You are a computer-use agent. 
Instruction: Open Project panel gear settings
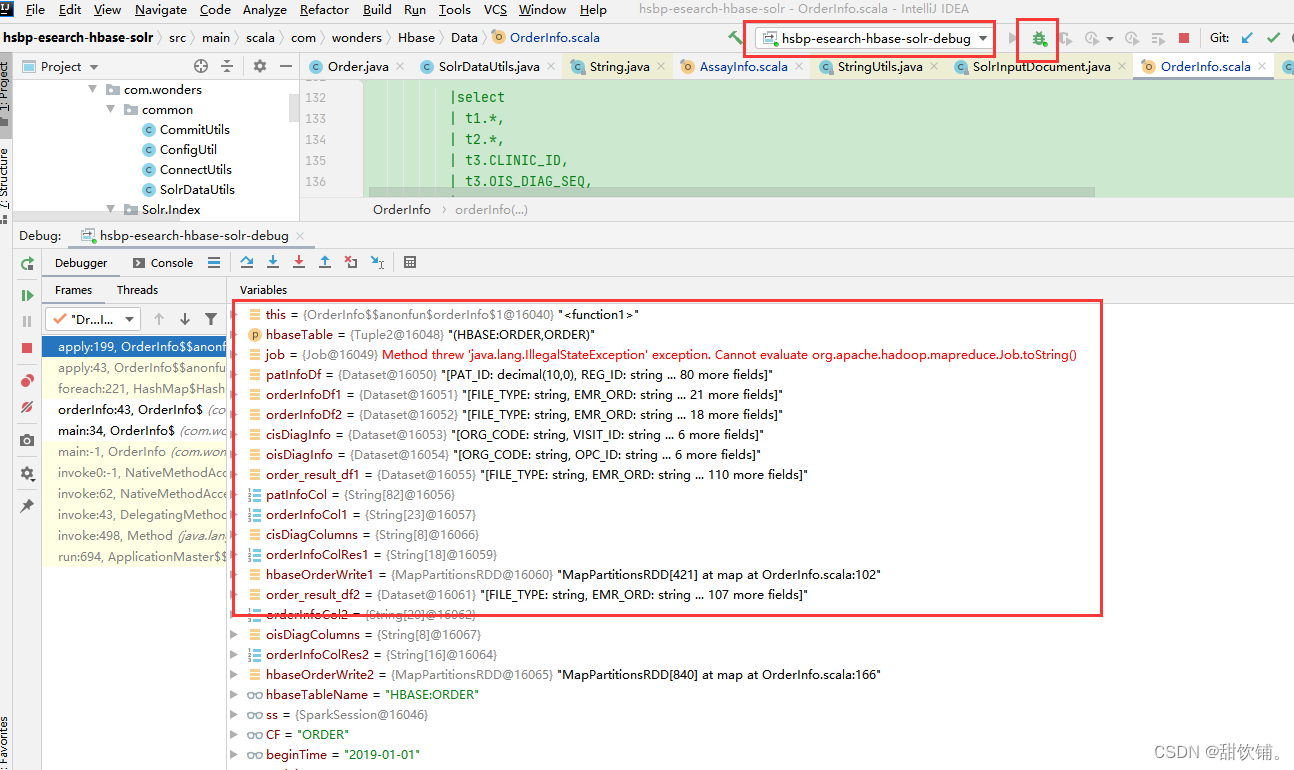[260, 66]
